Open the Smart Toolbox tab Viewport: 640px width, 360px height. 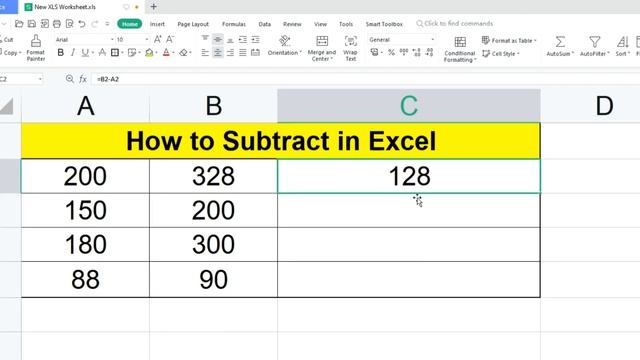pyautogui.click(x=384, y=24)
